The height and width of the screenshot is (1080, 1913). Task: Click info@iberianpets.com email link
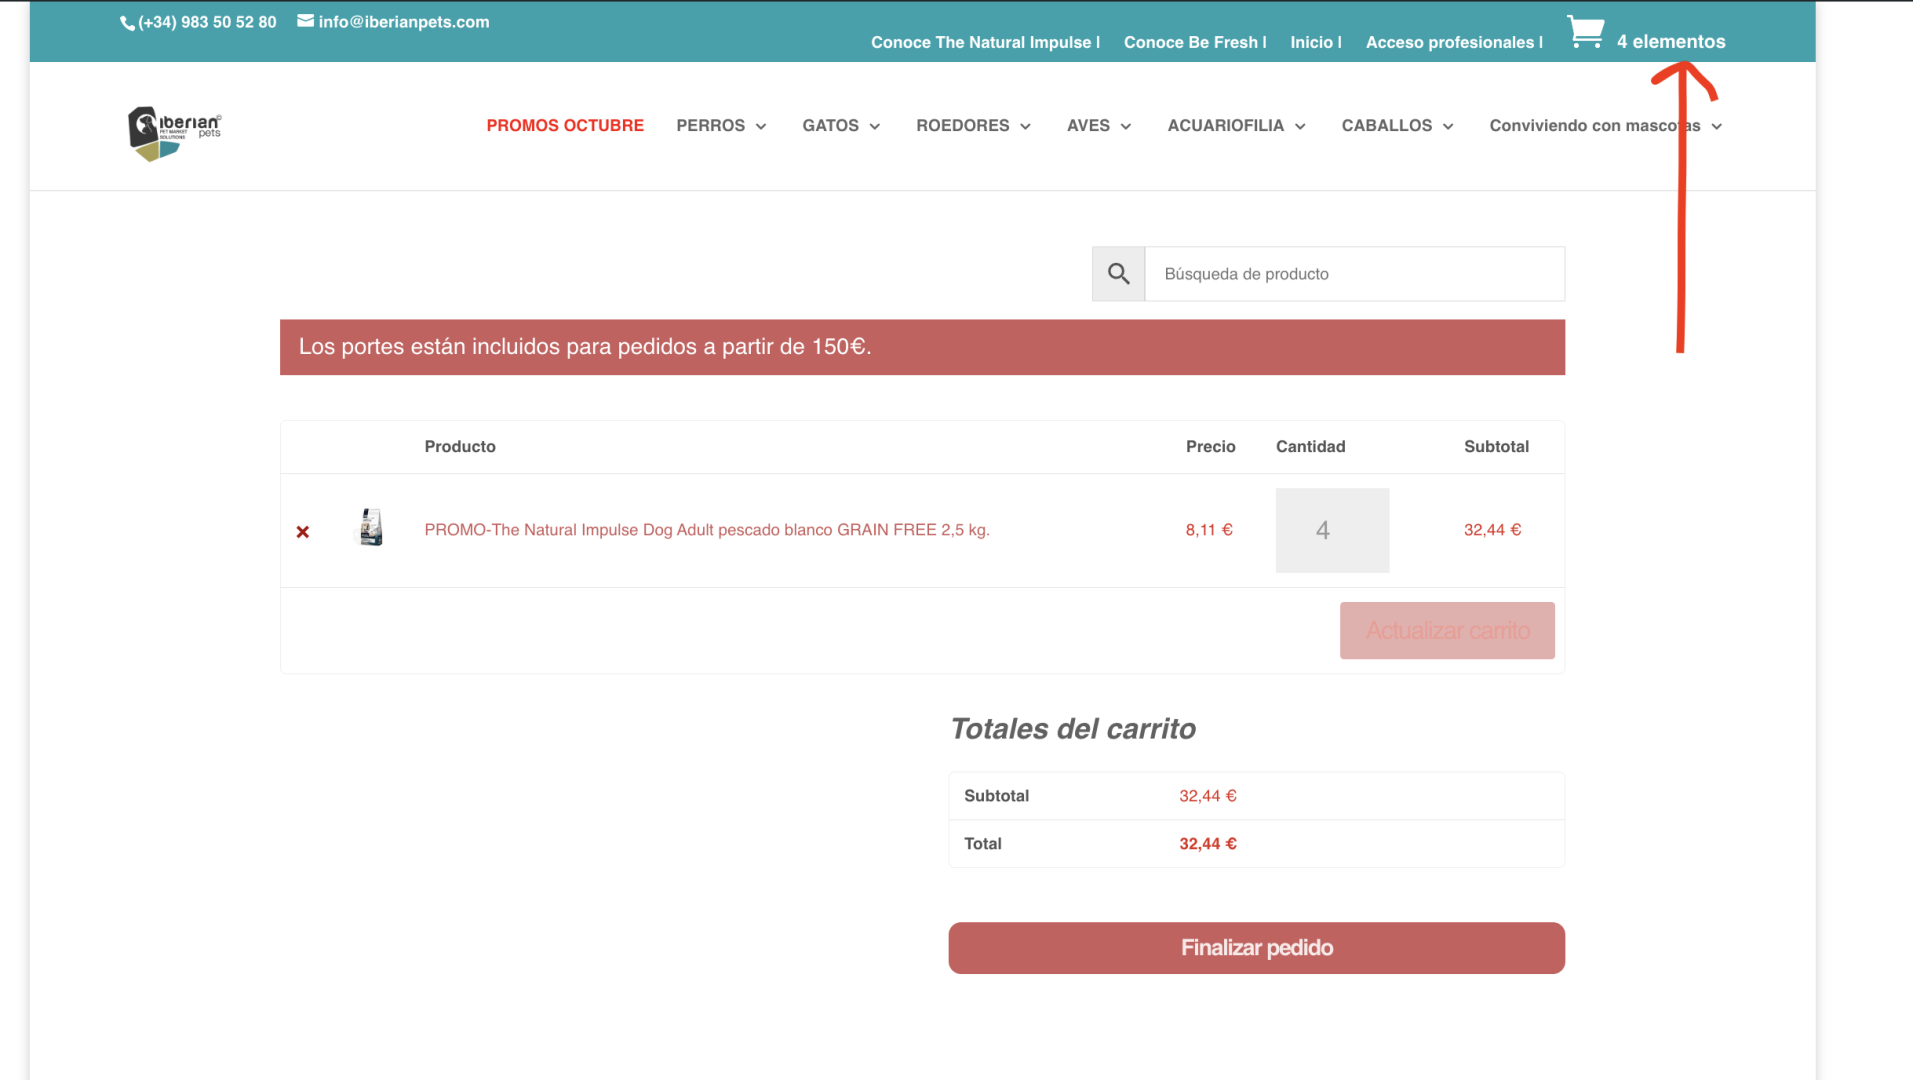(x=404, y=22)
